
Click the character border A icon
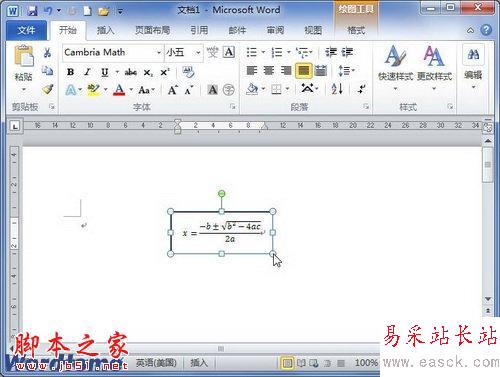tap(229, 52)
